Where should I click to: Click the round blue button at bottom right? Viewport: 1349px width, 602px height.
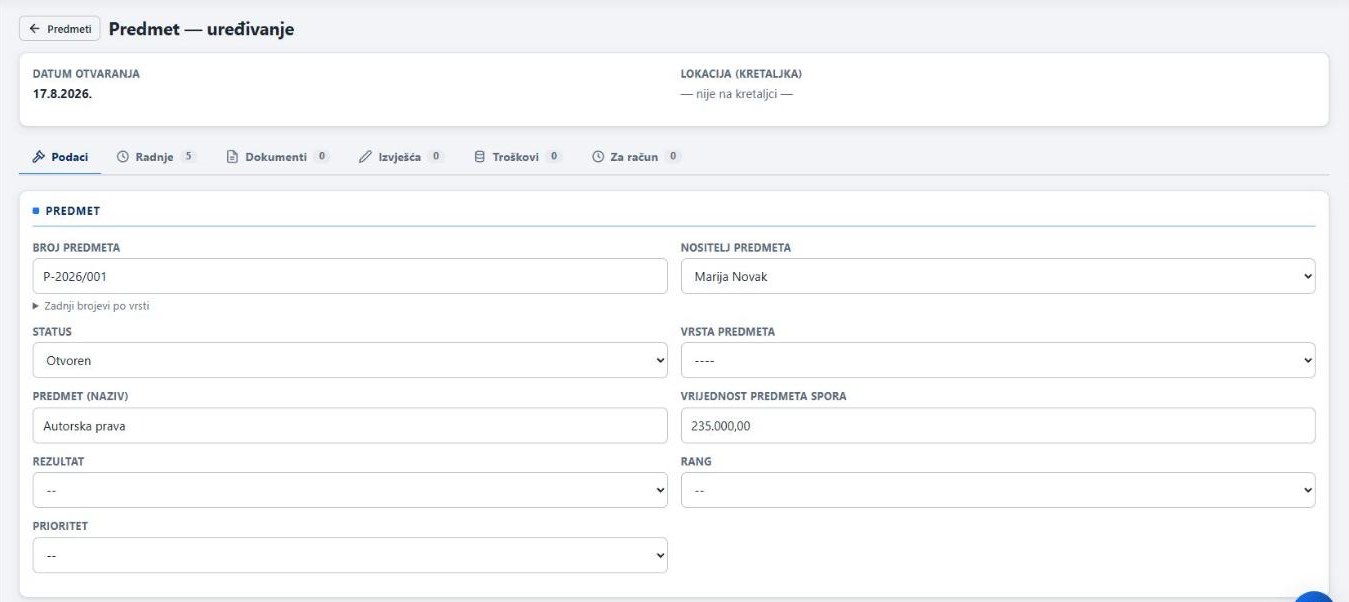1314,596
